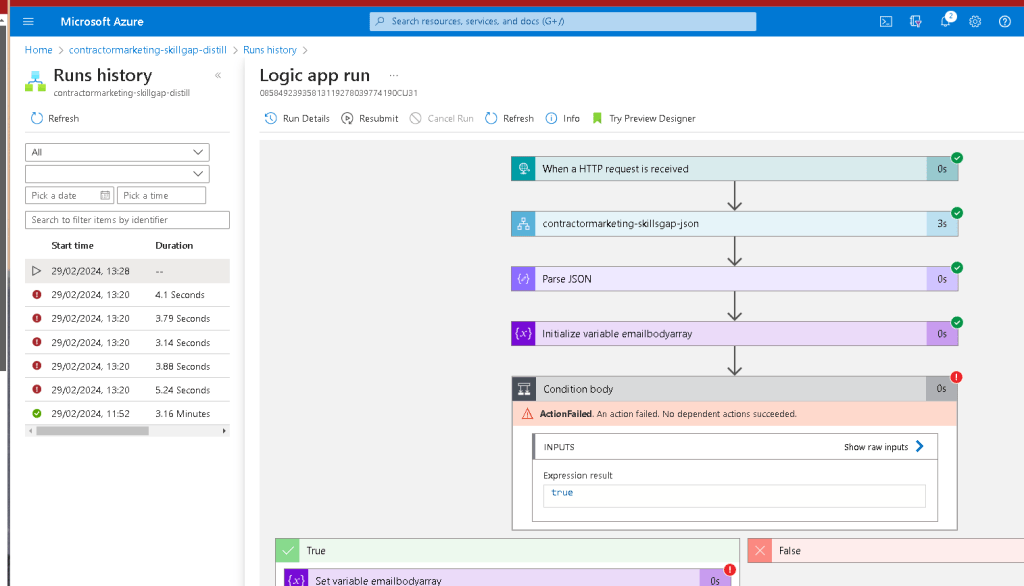Go to Home breadcrumb
The image size is (1024, 586).
coord(39,50)
